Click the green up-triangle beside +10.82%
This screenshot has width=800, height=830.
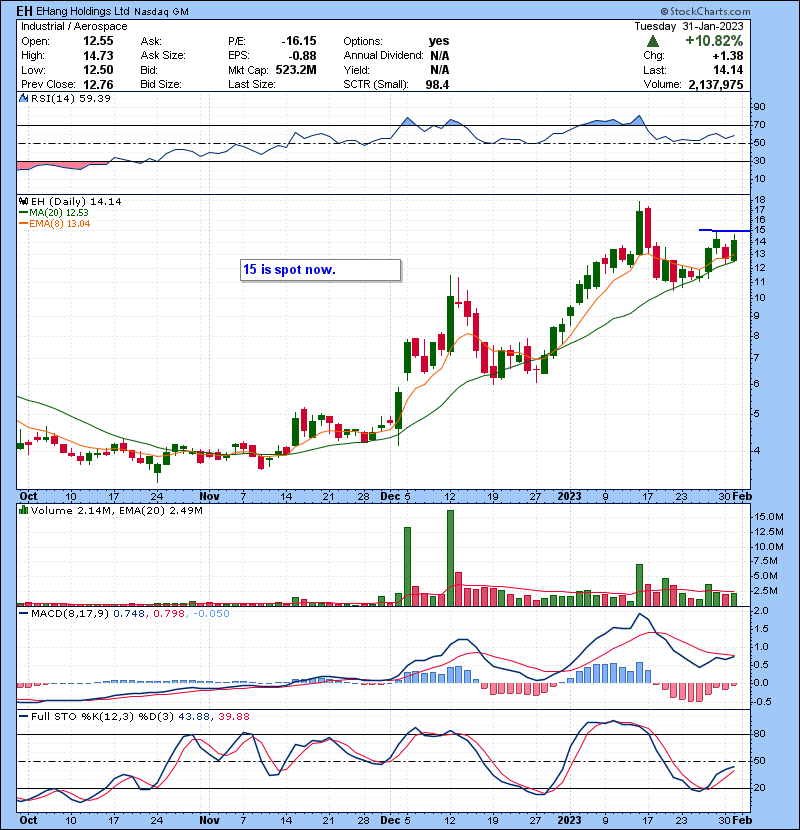(x=653, y=41)
